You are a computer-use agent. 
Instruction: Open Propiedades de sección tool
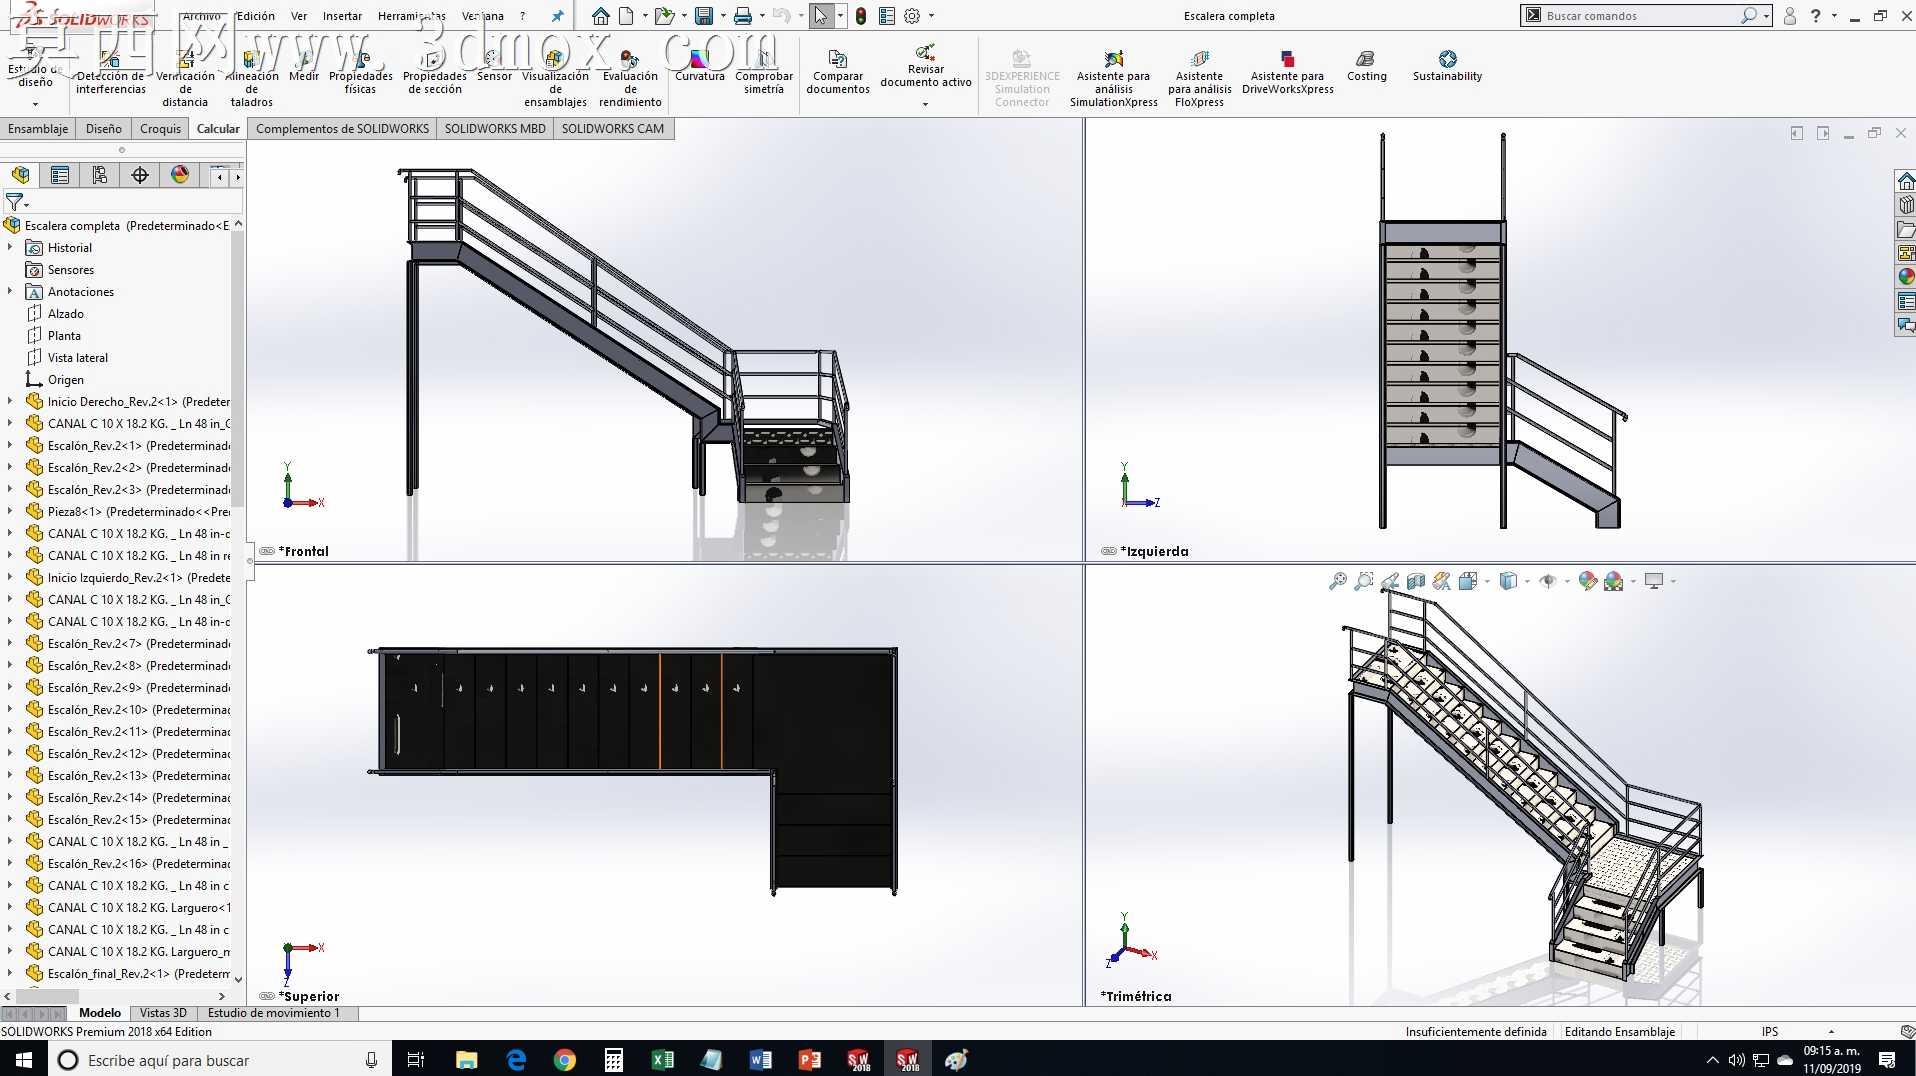pos(434,74)
